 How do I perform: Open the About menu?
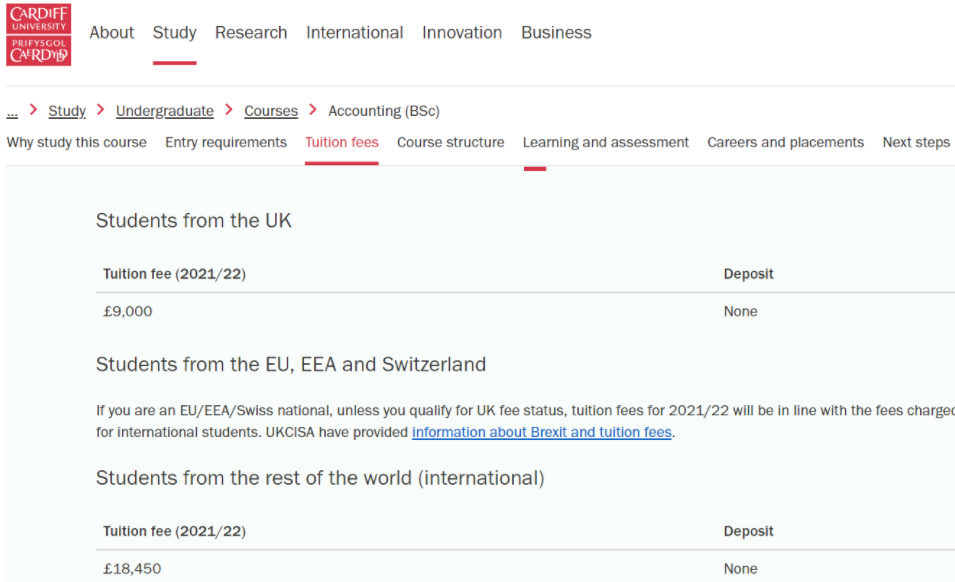[x=111, y=33]
